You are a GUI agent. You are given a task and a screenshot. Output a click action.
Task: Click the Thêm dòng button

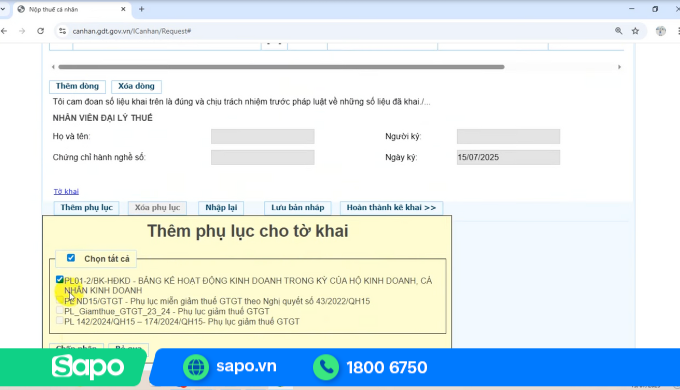pos(77,86)
